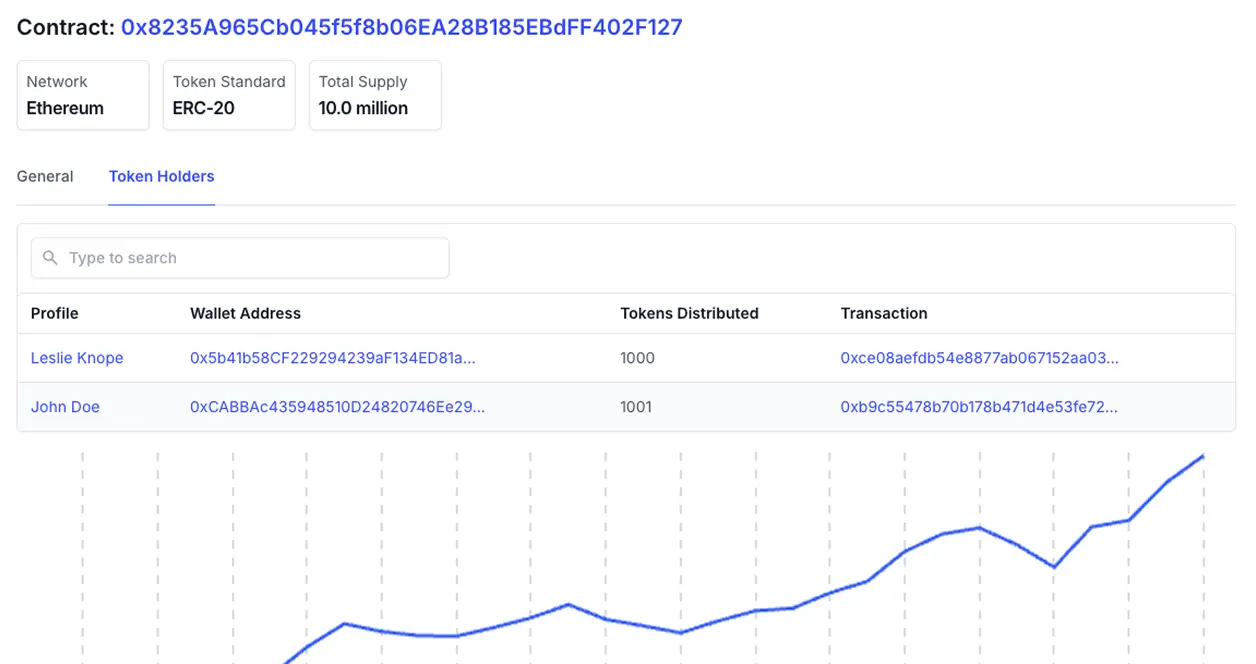Click the Transaction column header
Image resolution: width=1256 pixels, height=664 pixels.
884,313
